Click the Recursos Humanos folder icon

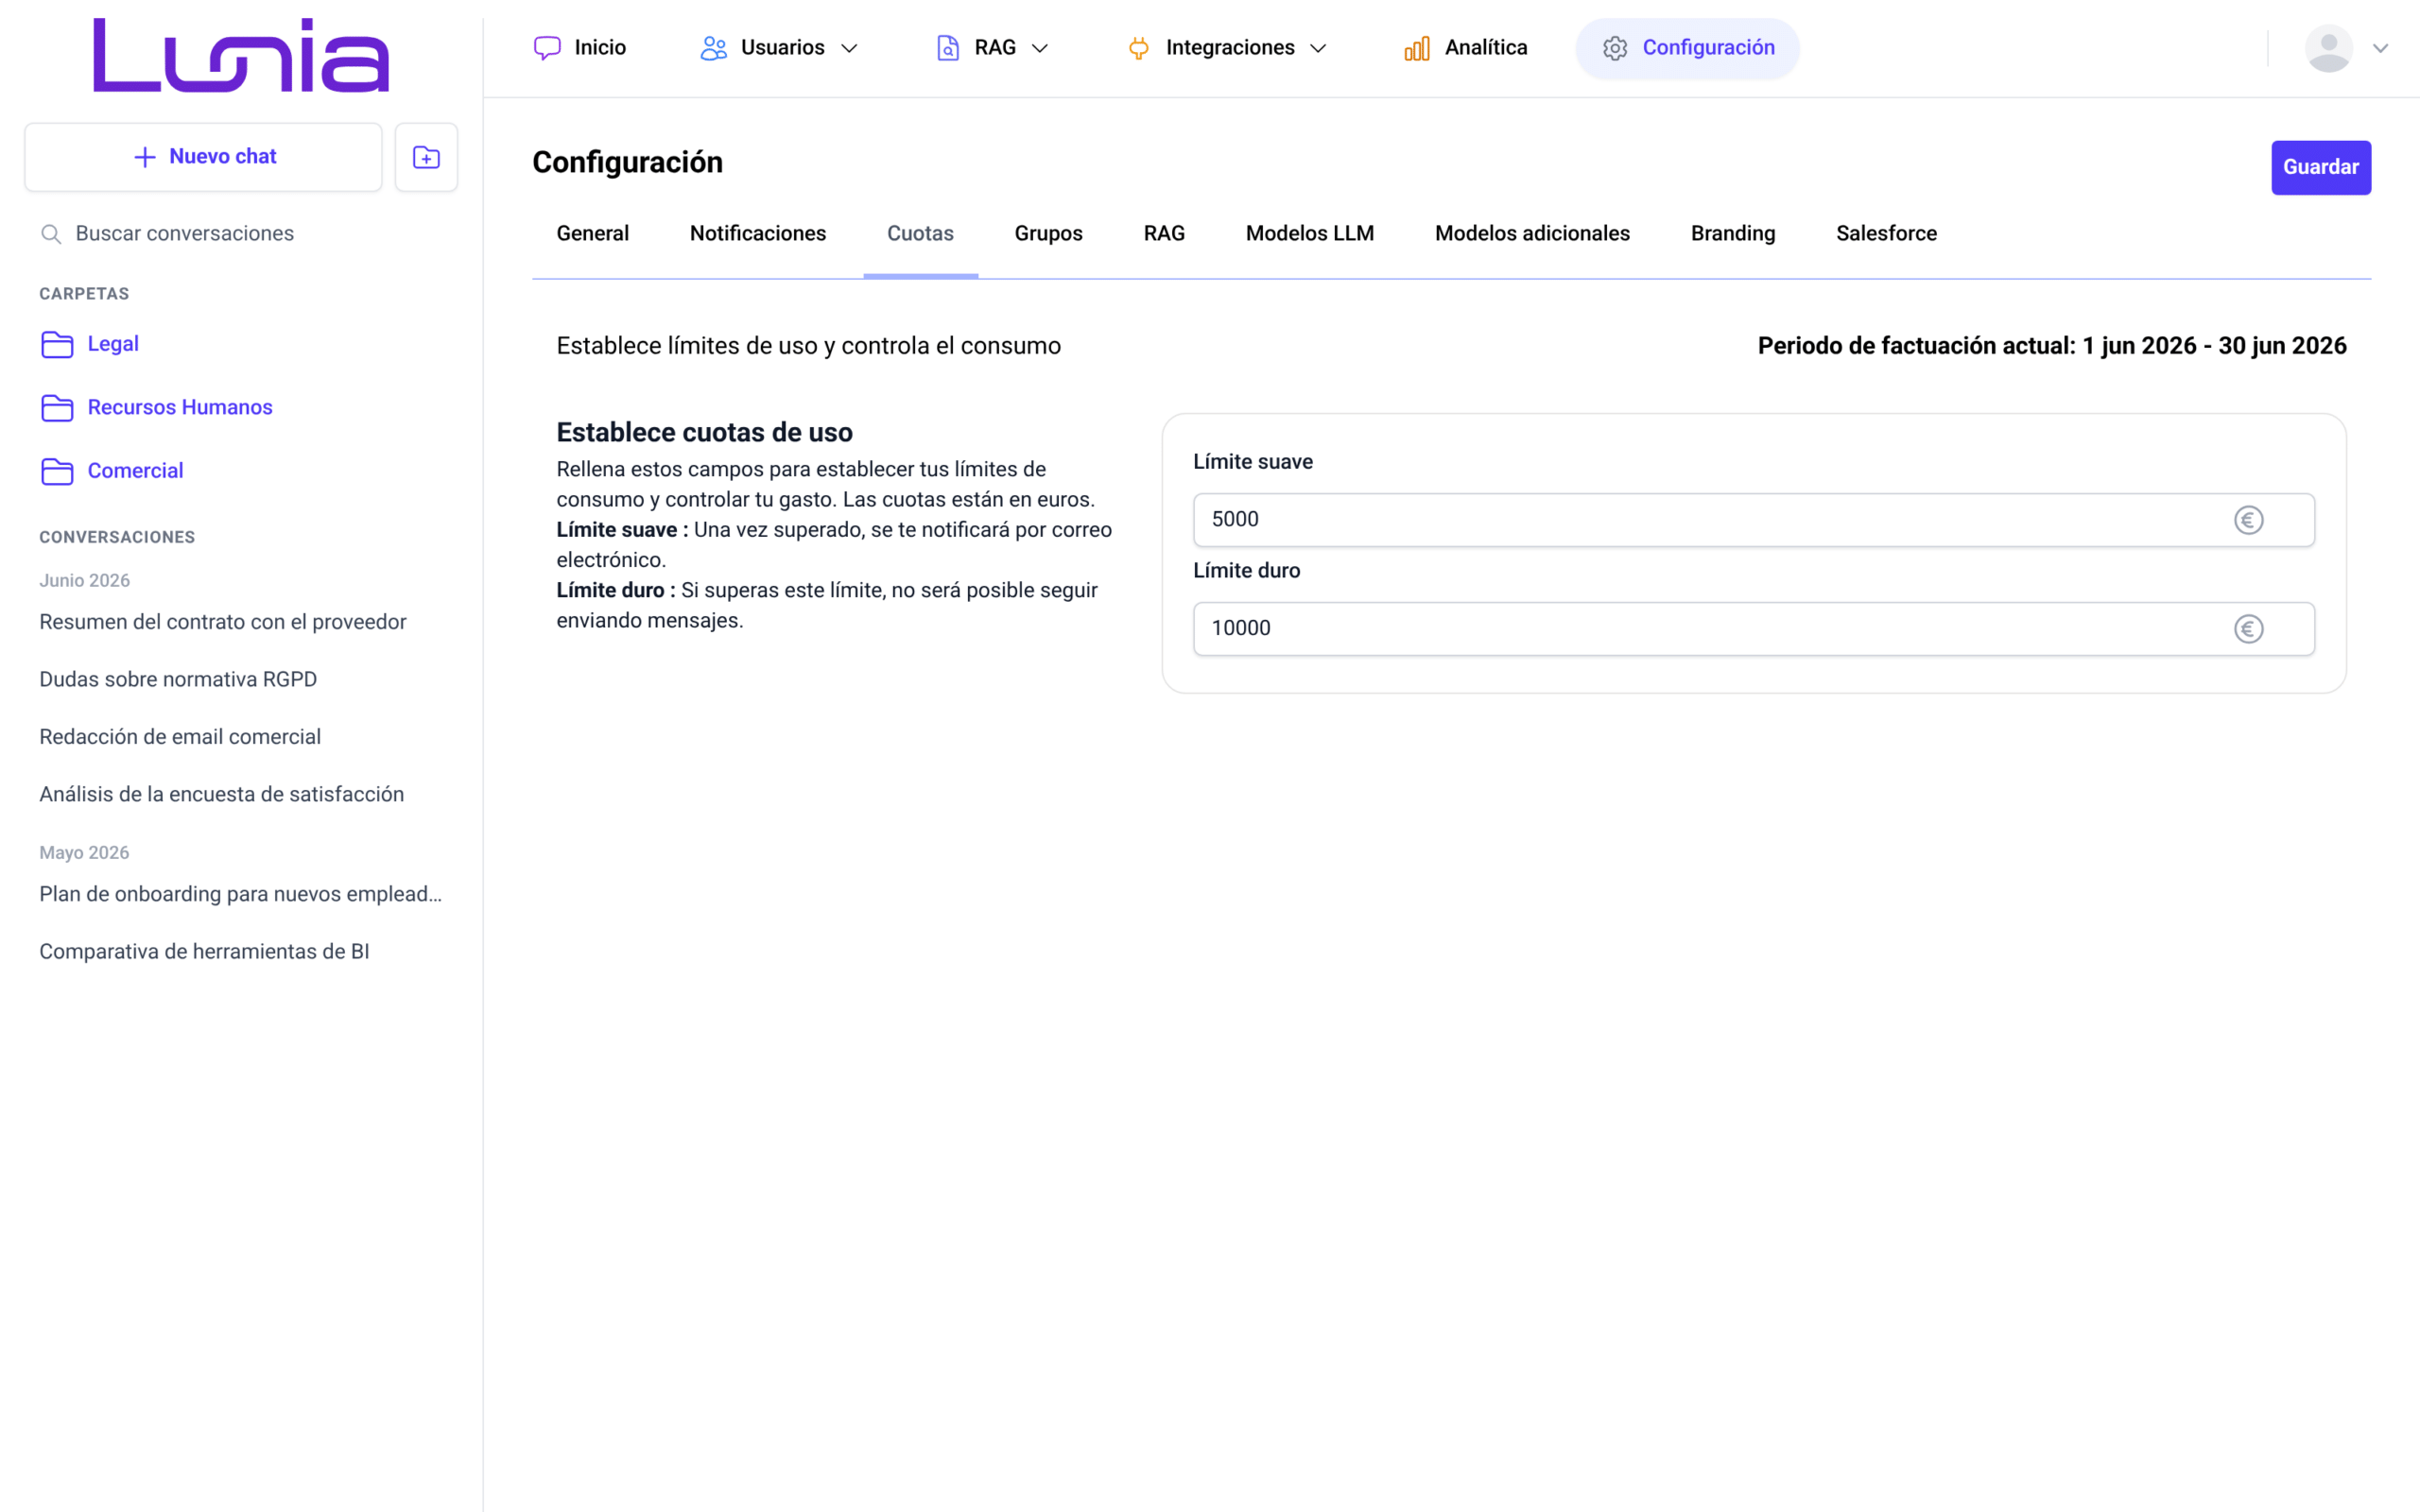57,408
